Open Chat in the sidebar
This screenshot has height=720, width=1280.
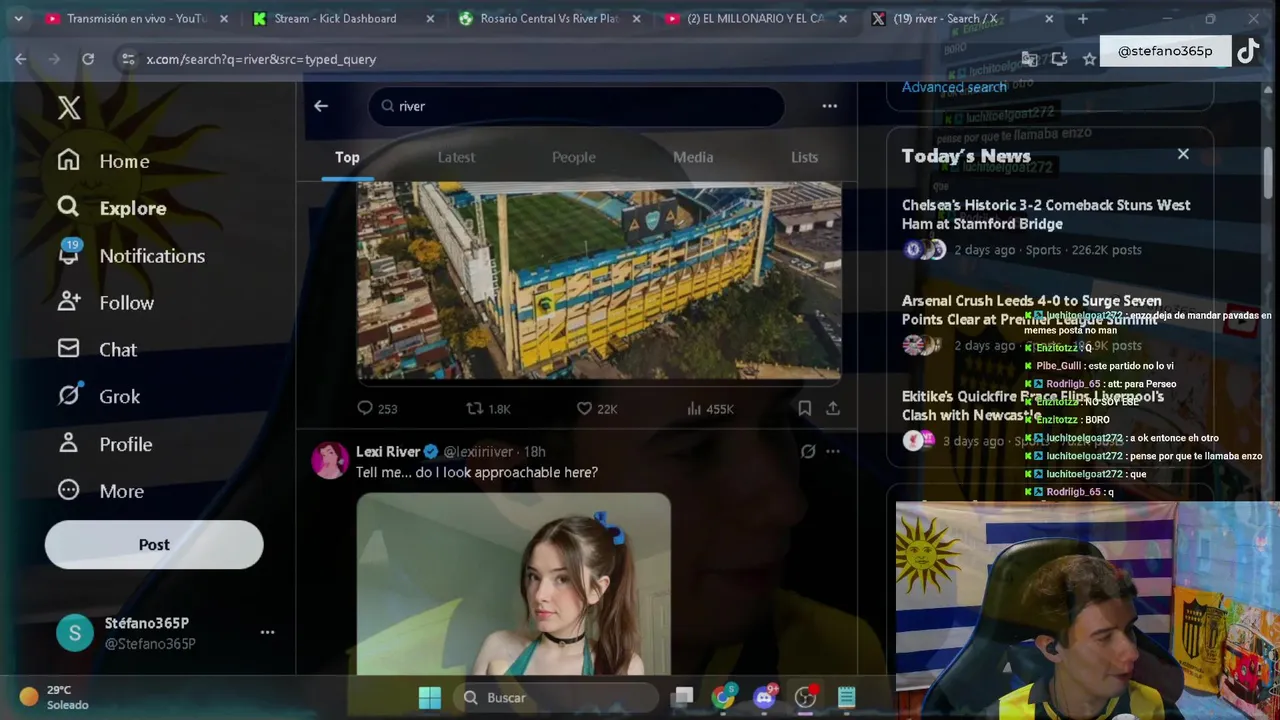tap(97, 349)
